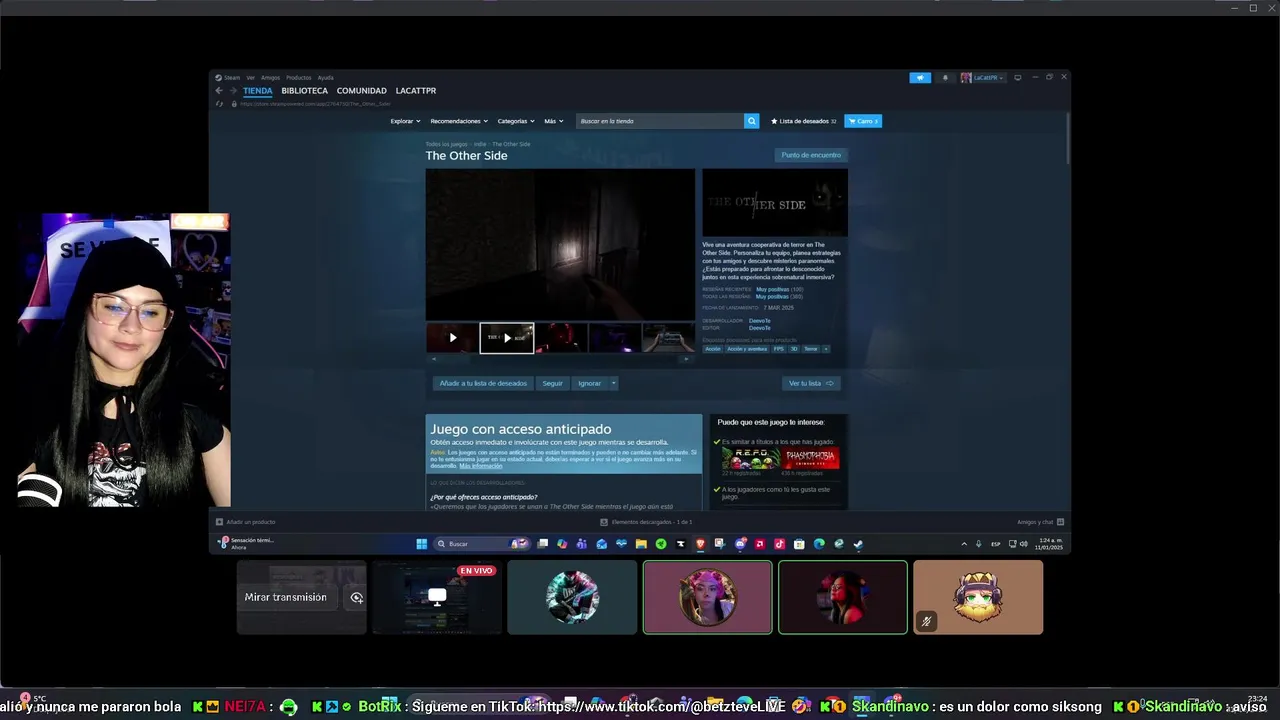Open the LACATTPR profile tab
The image size is (1280, 720).
click(x=415, y=90)
